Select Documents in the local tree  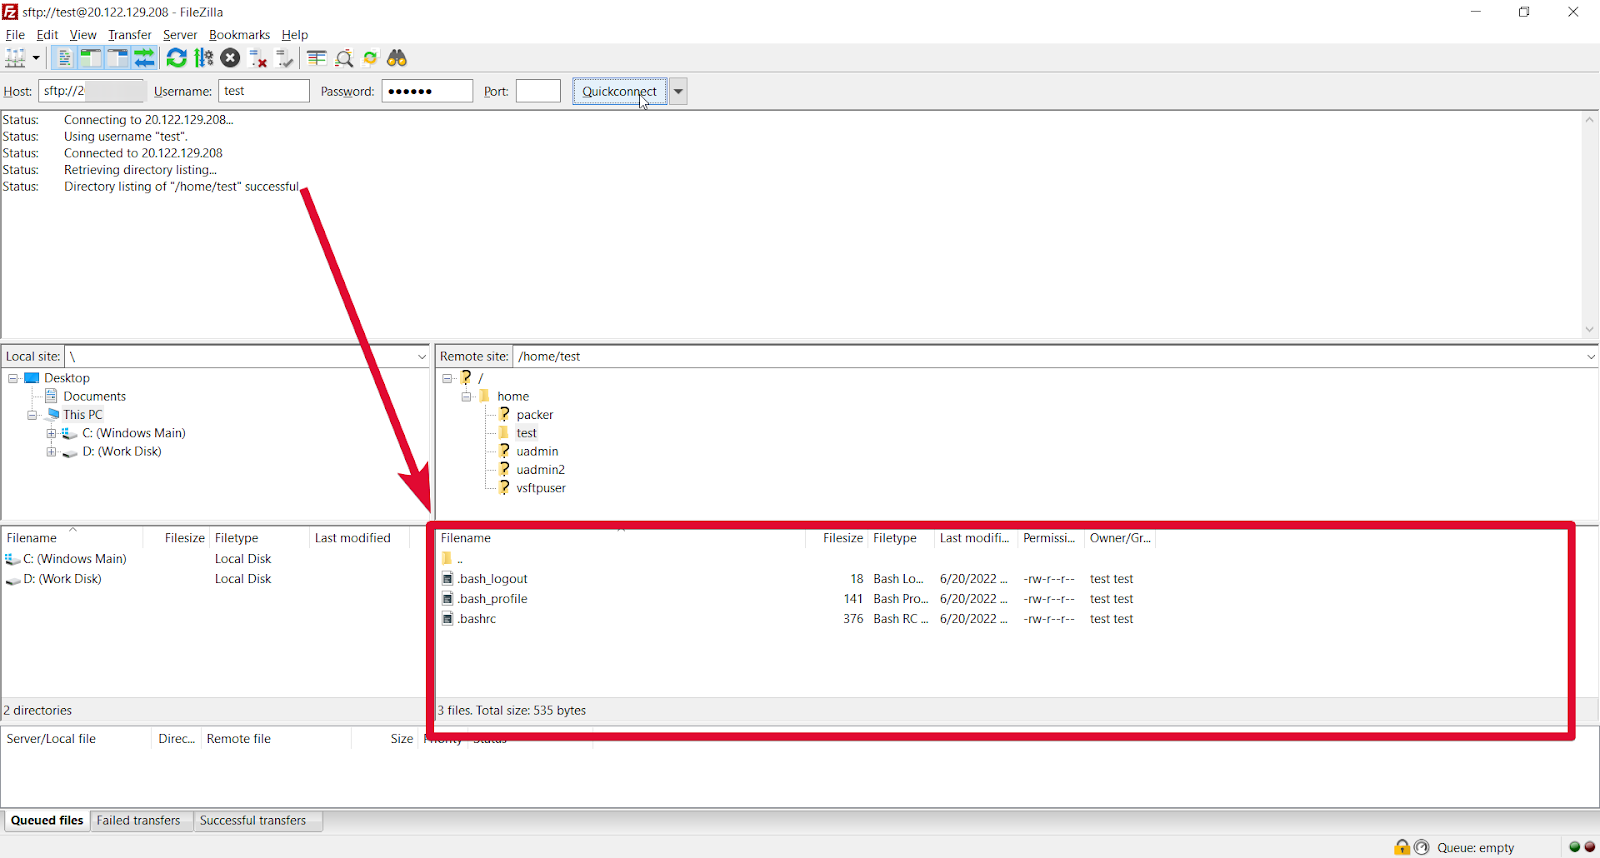pyautogui.click(x=94, y=397)
